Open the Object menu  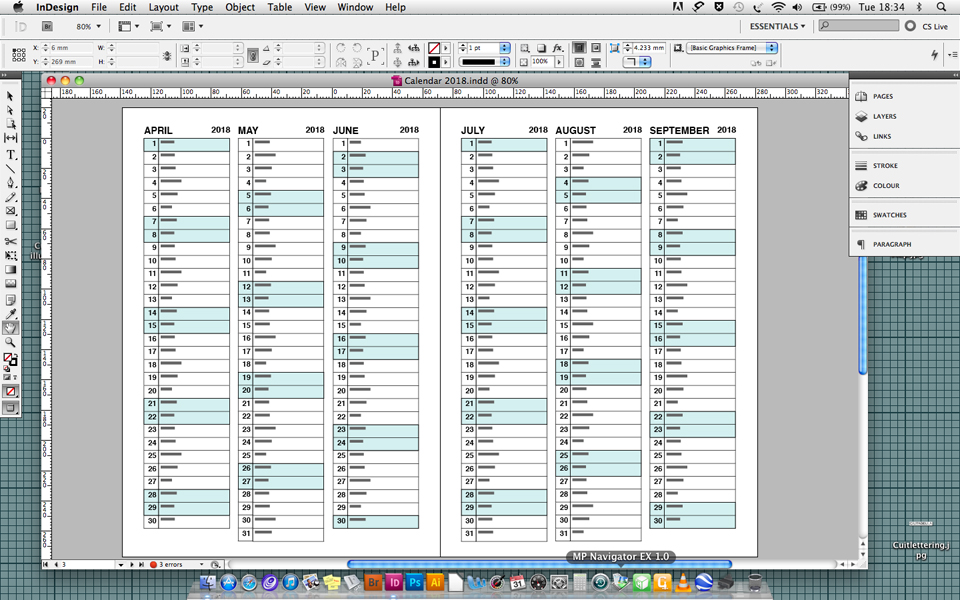[240, 7]
